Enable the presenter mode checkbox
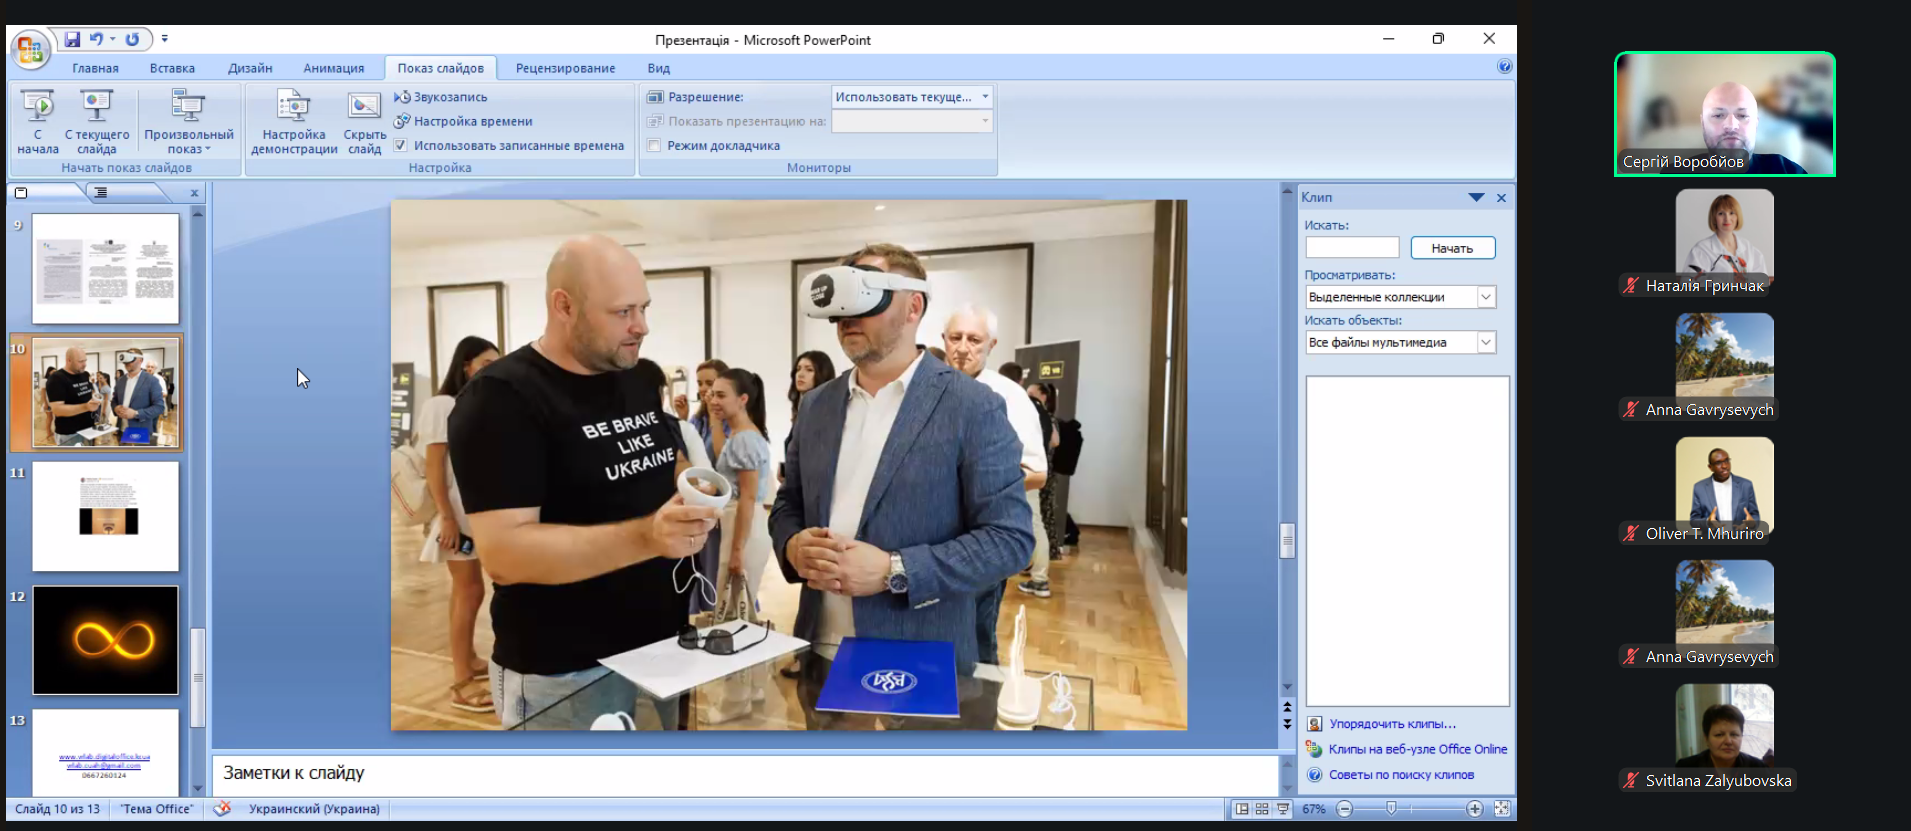 point(654,146)
